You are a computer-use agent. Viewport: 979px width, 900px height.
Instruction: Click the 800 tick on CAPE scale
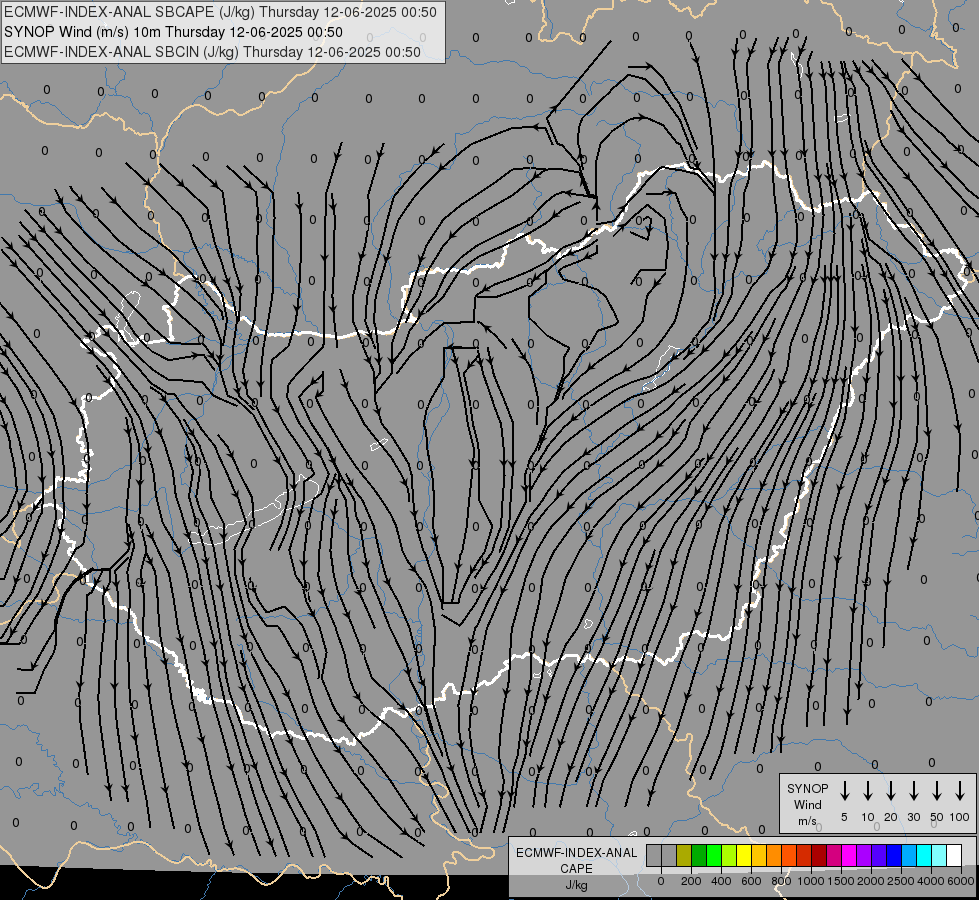tap(781, 881)
